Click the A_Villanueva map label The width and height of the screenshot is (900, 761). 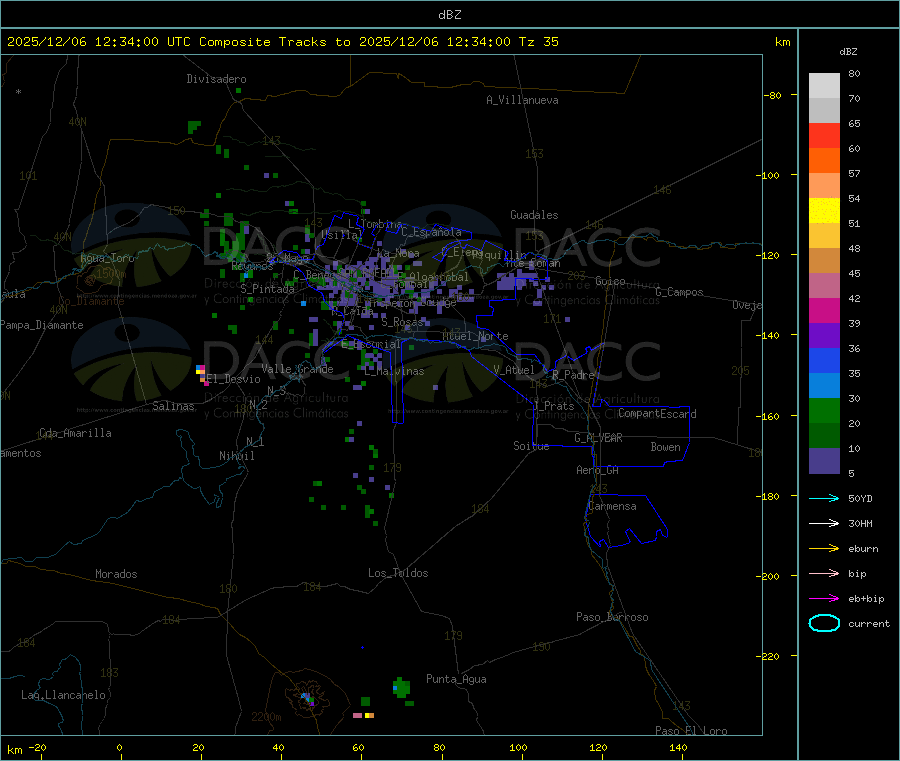(522, 100)
